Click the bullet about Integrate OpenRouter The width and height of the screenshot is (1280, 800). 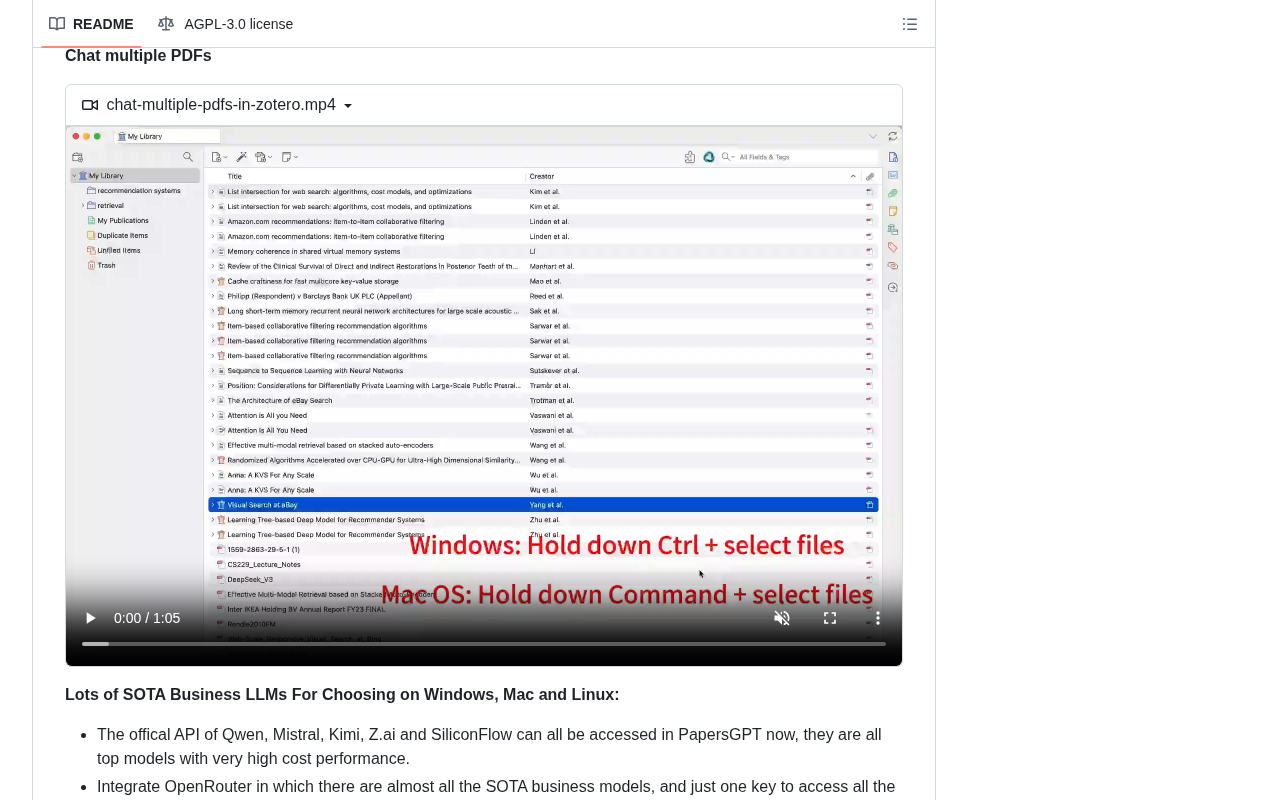[496, 787]
